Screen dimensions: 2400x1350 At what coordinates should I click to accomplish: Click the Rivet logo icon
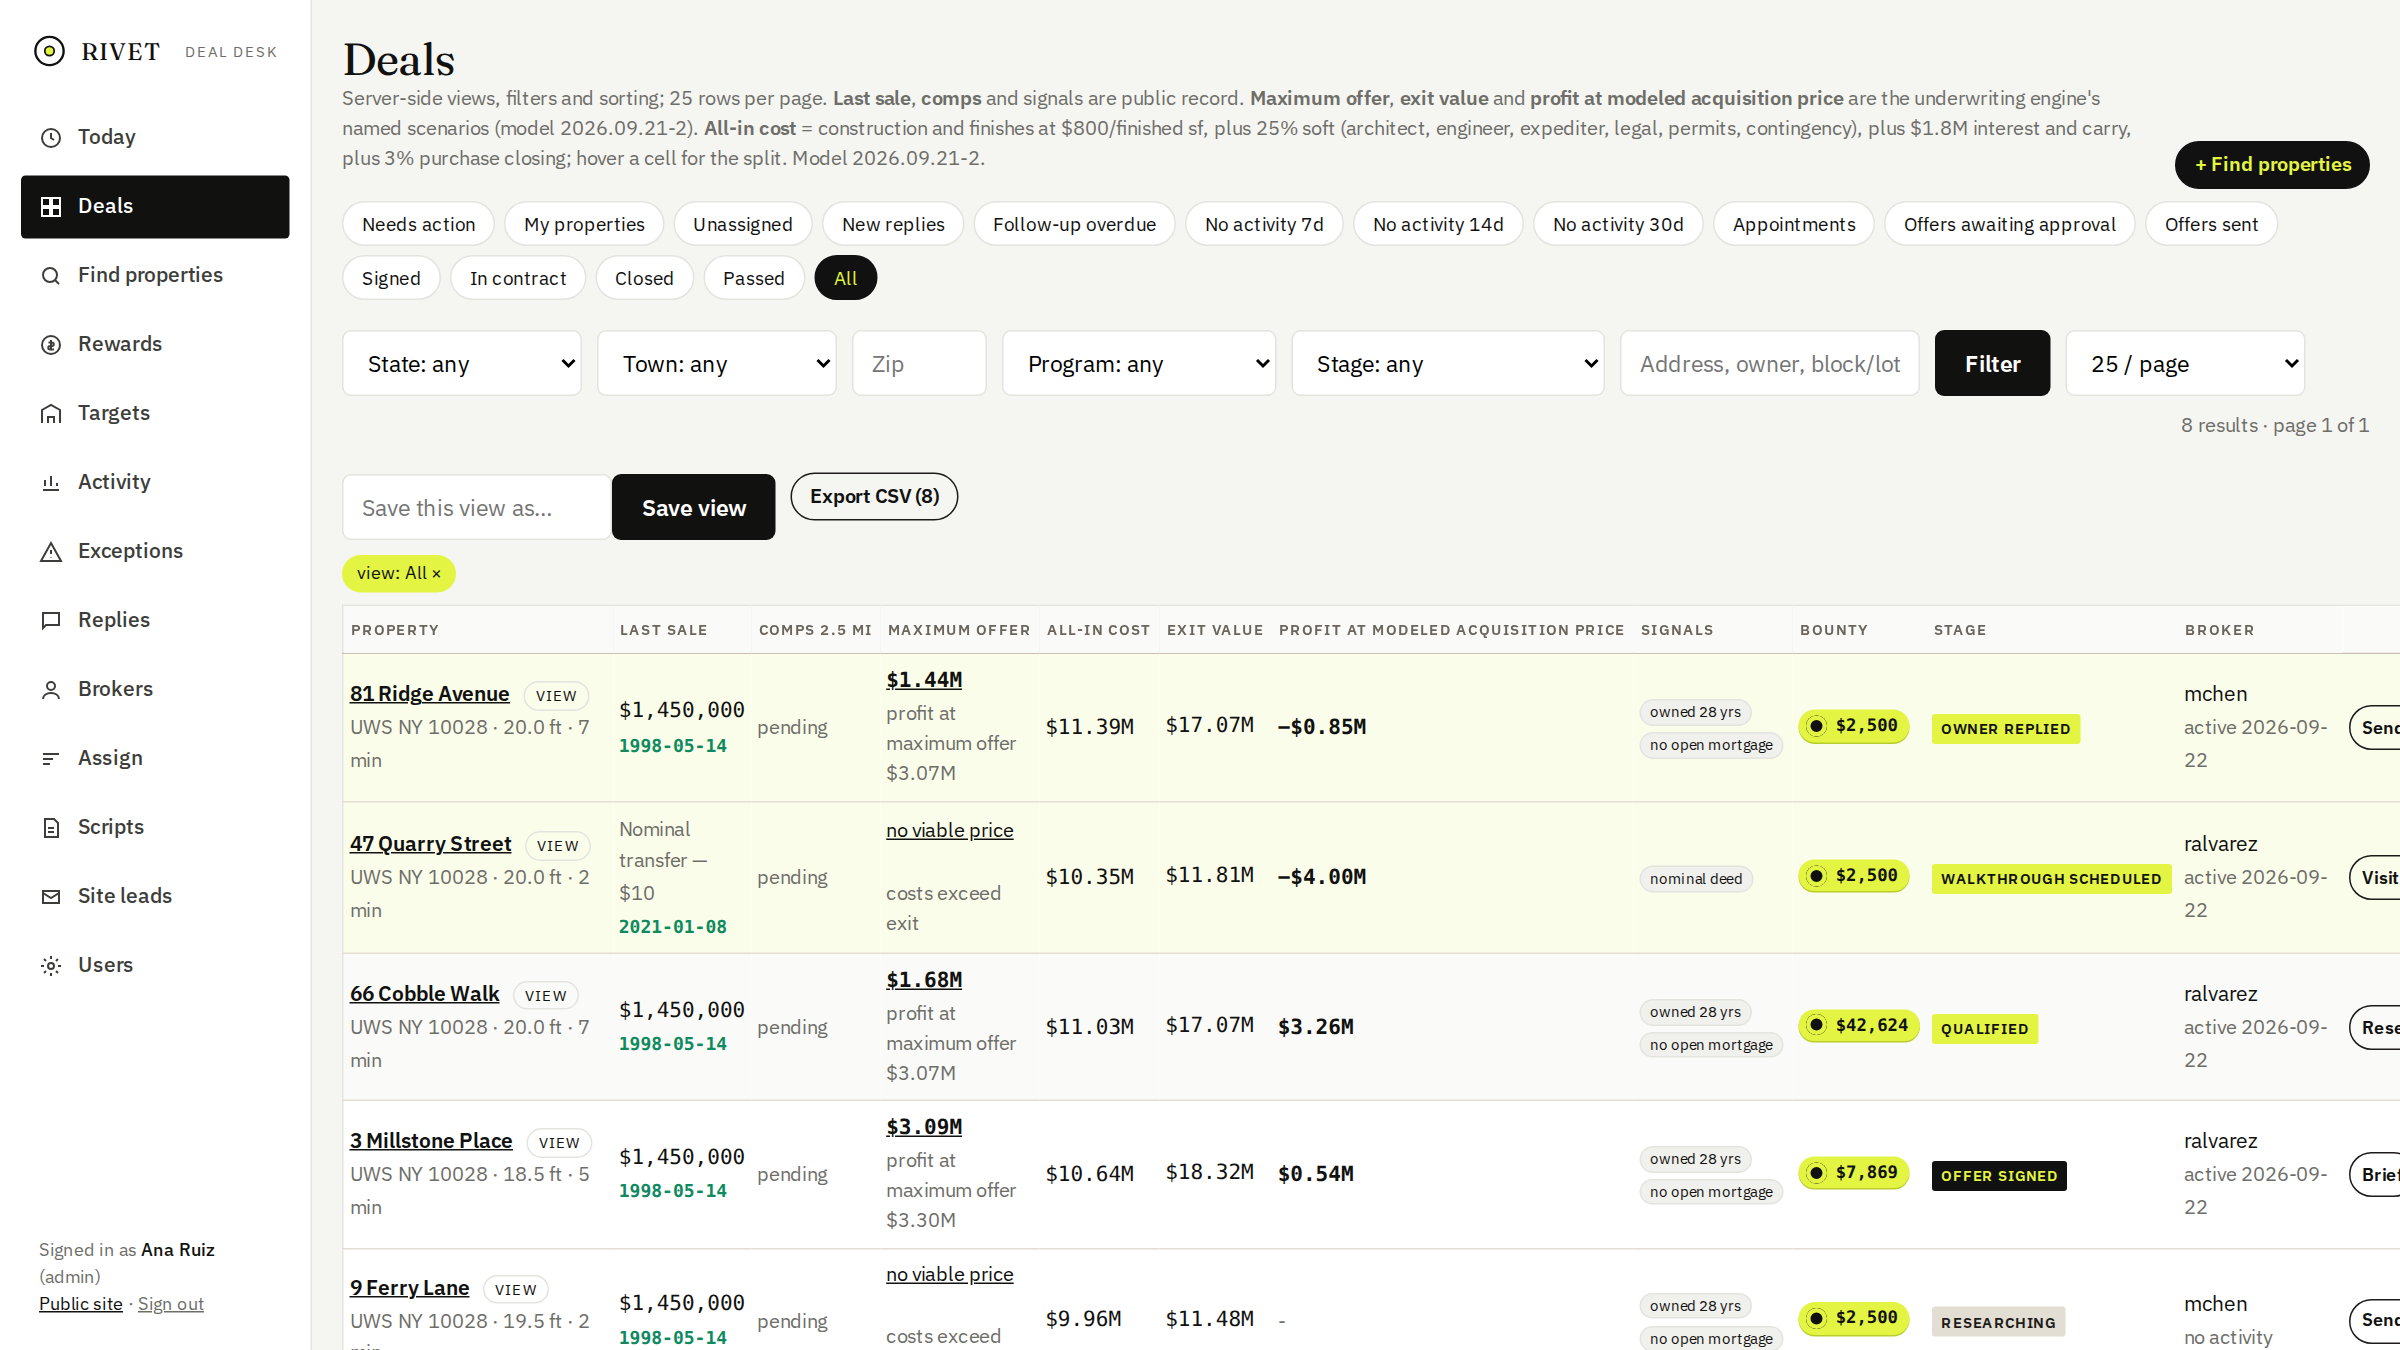(x=49, y=51)
